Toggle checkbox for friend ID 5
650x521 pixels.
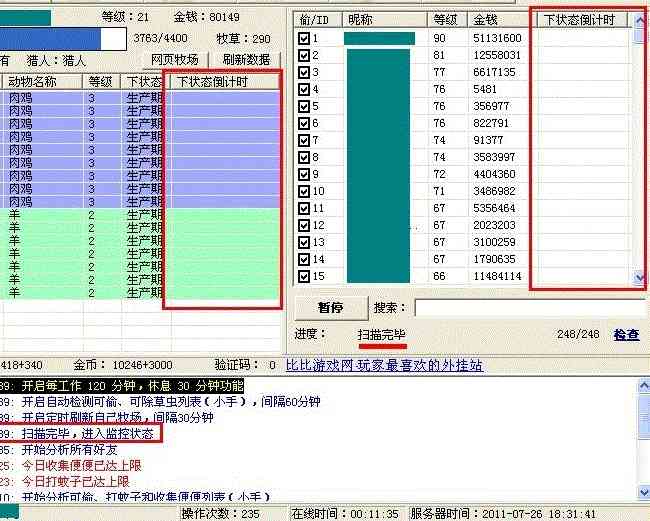point(304,106)
